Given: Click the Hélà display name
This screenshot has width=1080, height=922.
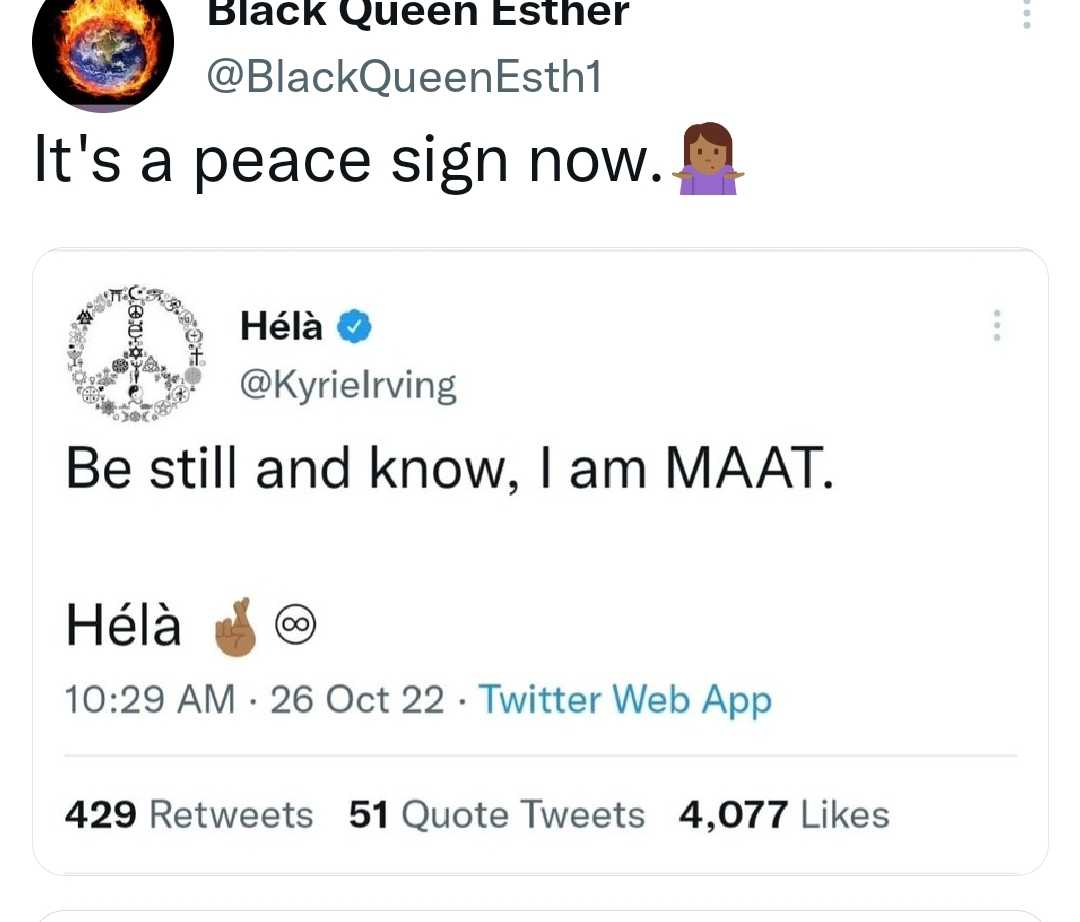Looking at the screenshot, I should coord(281,326).
